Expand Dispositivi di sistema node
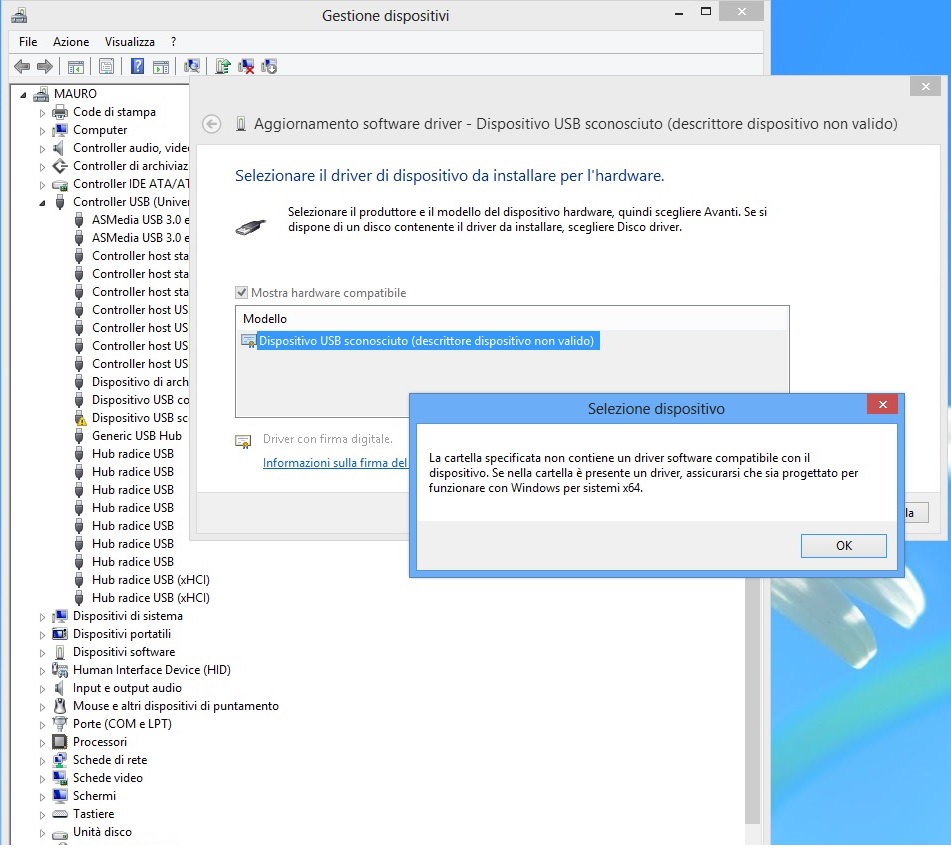Image resolution: width=951 pixels, height=866 pixels. coord(41,616)
